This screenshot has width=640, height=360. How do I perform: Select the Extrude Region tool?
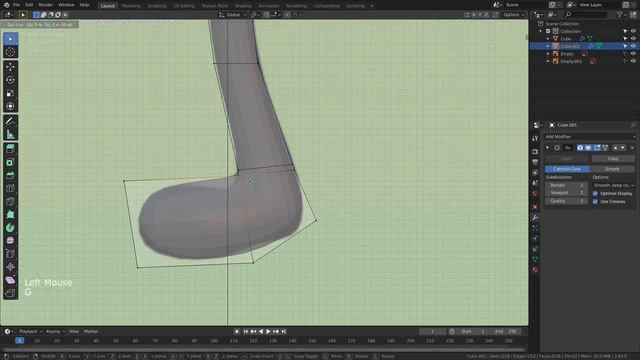click(x=11, y=149)
